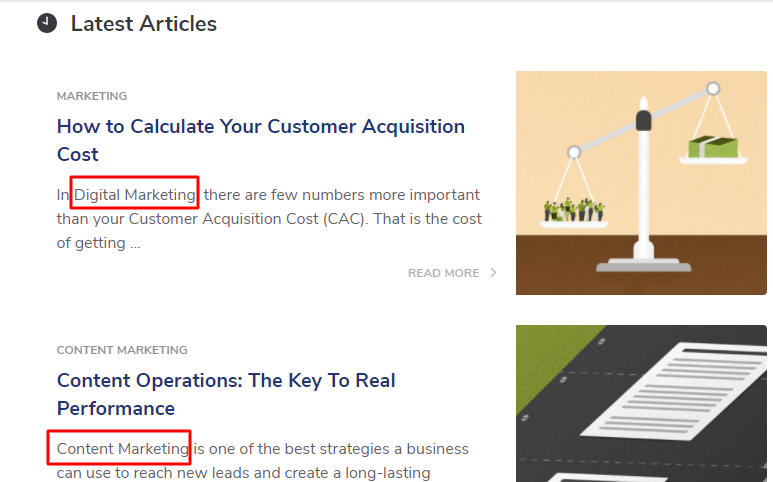
Task: Select the Latest Articles heading
Action: tap(143, 23)
